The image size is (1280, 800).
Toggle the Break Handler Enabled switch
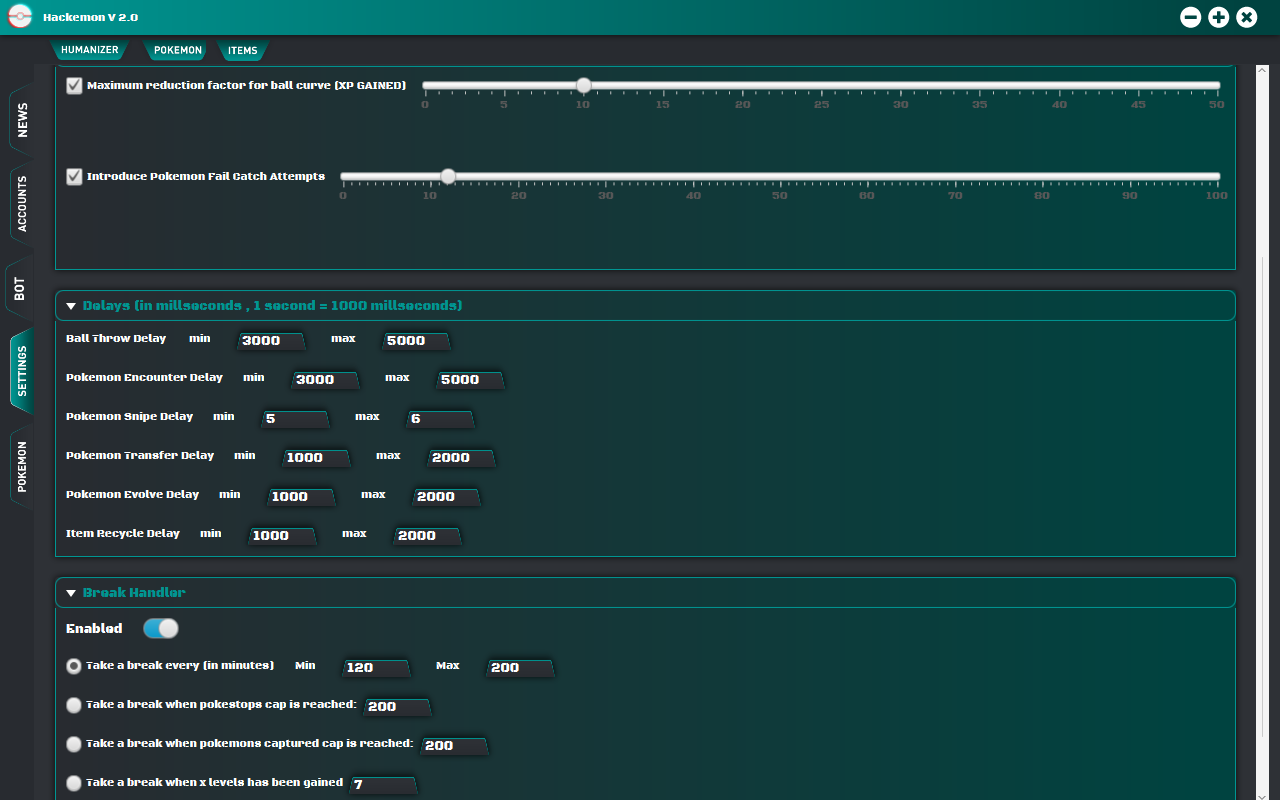(x=161, y=628)
